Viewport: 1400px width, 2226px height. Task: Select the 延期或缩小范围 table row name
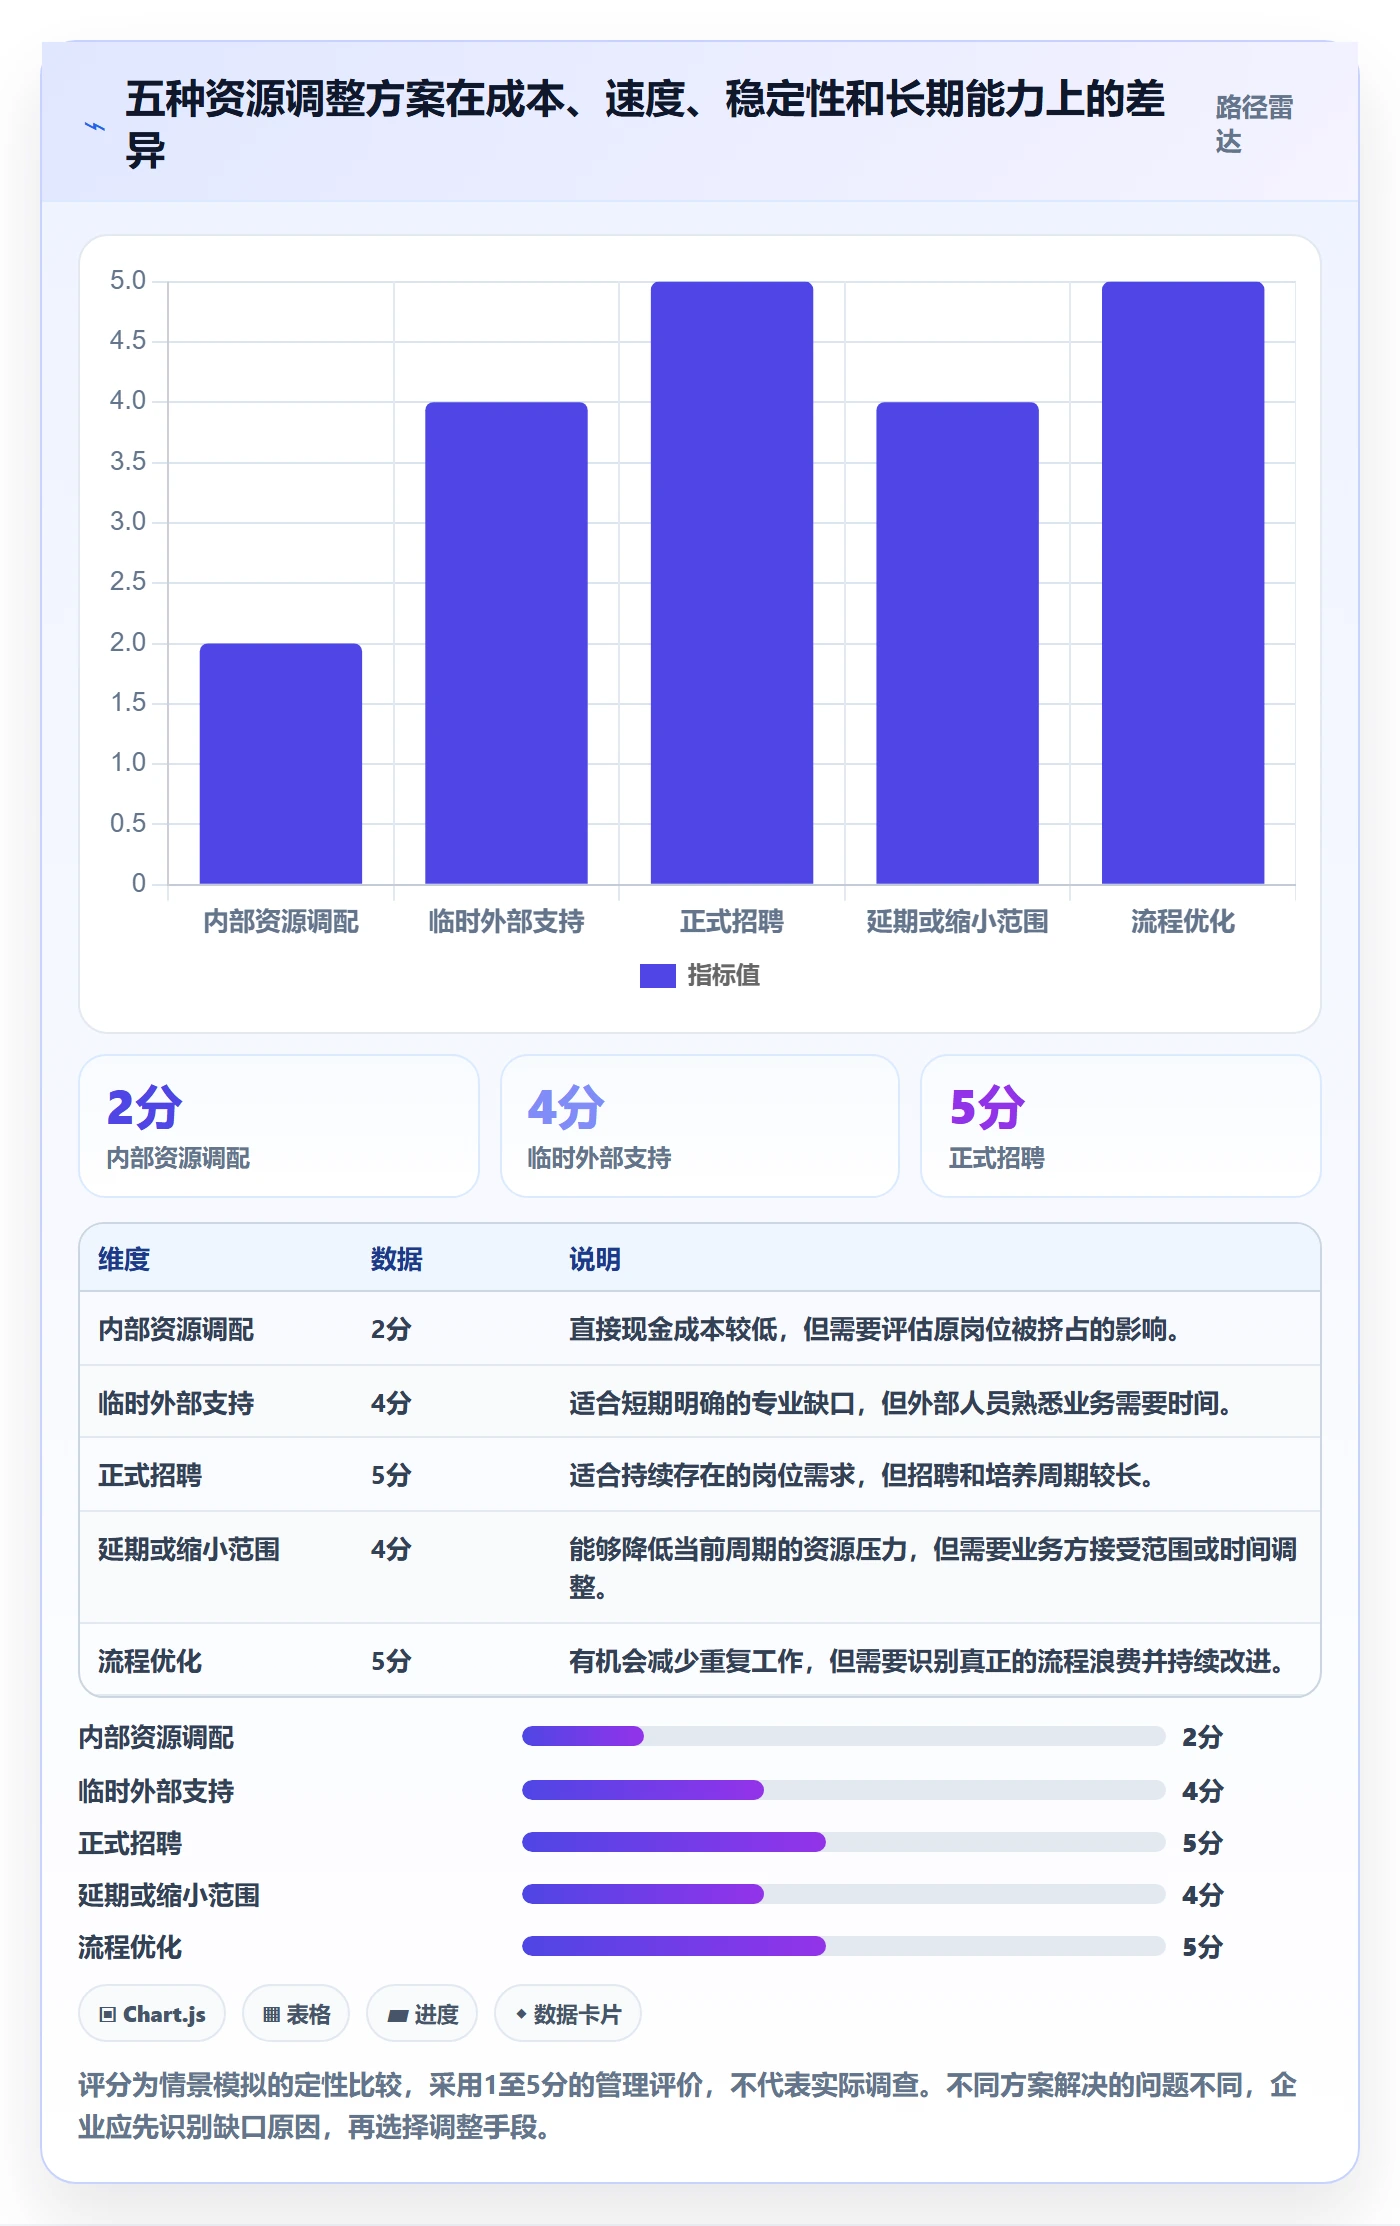189,1549
